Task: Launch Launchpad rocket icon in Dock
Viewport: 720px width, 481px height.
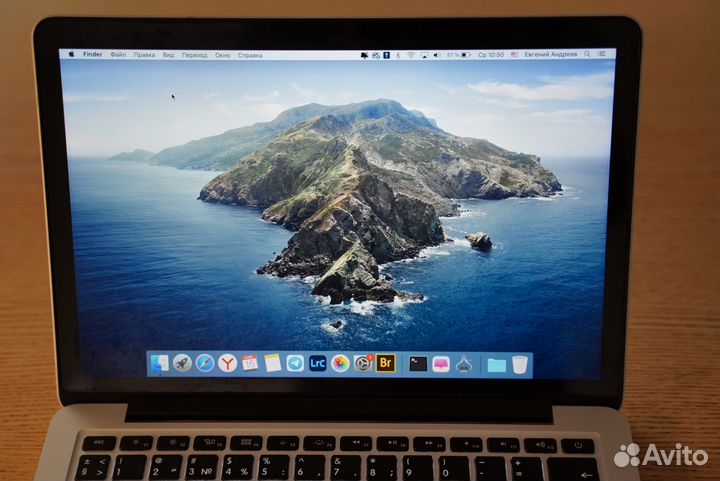Action: pos(182,364)
